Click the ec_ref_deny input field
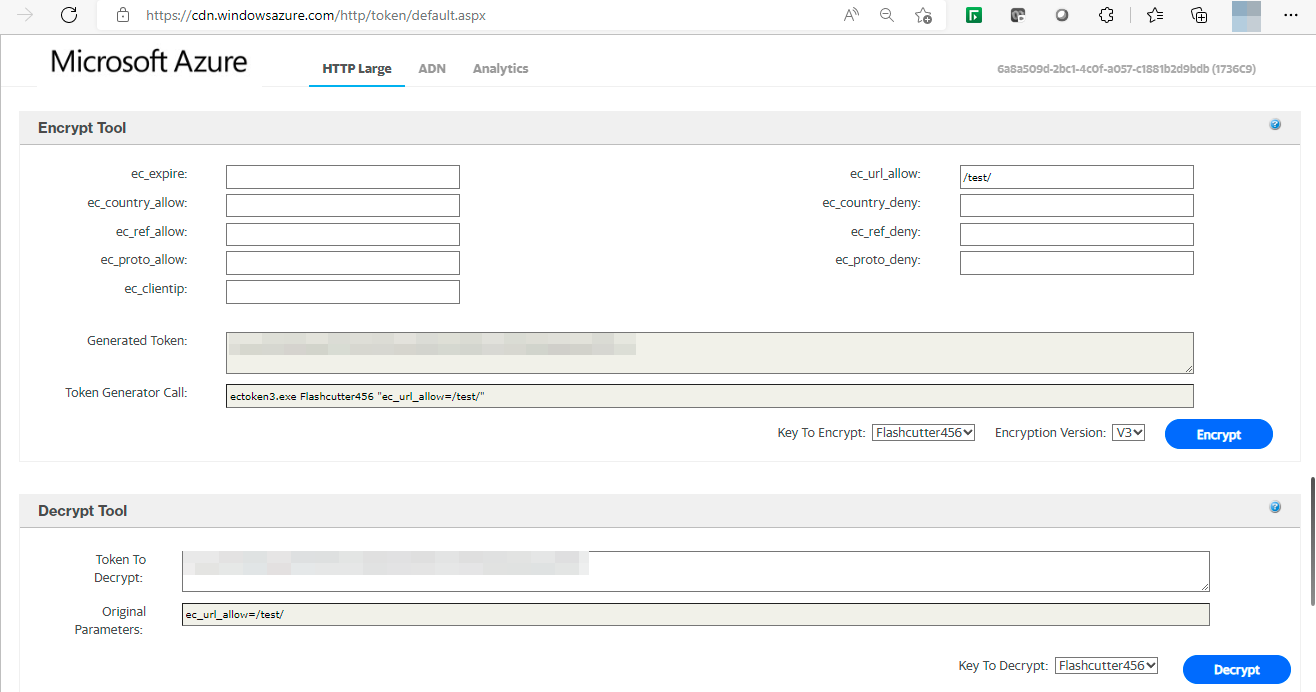 coord(1077,234)
